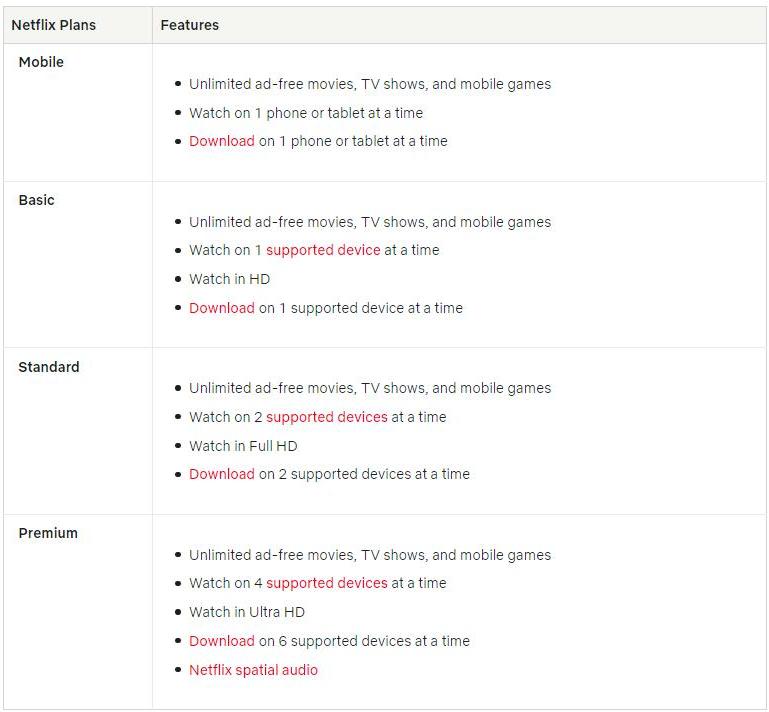Click Watch in Ultra HD text
Screen dimensions: 769x712
click(x=247, y=612)
